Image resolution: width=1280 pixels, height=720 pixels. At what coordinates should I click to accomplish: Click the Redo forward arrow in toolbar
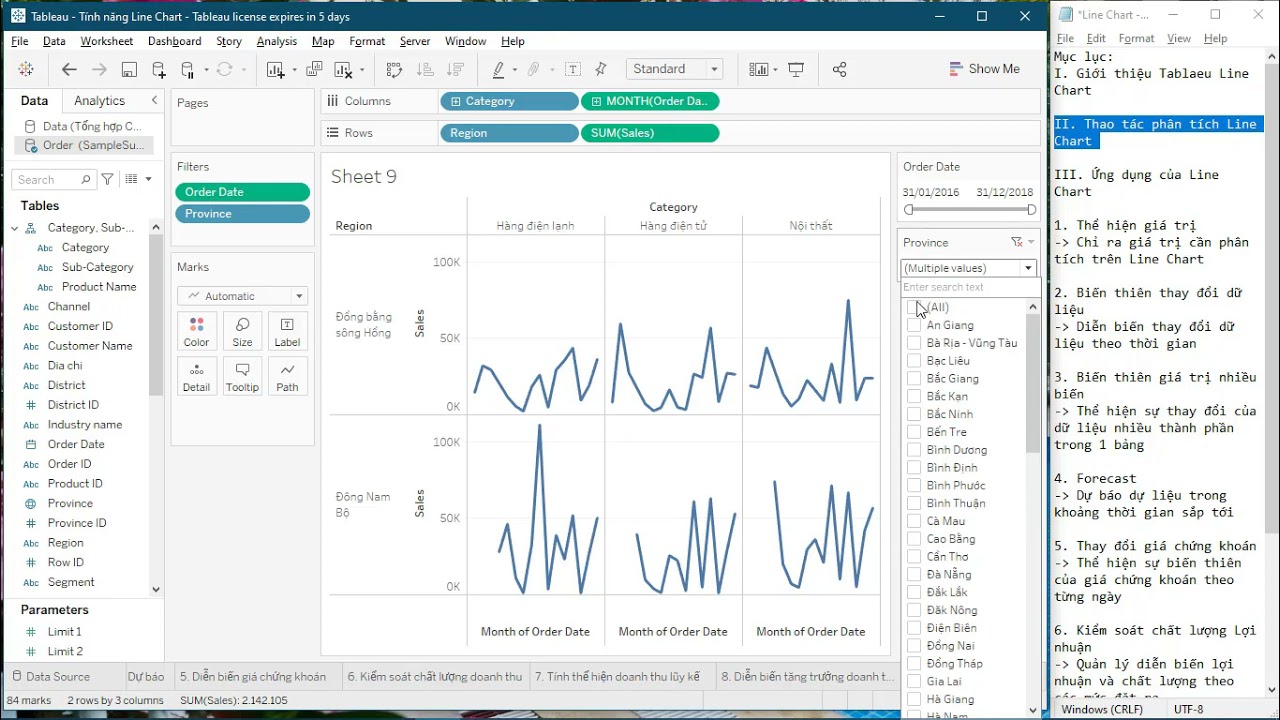pyautogui.click(x=99, y=69)
